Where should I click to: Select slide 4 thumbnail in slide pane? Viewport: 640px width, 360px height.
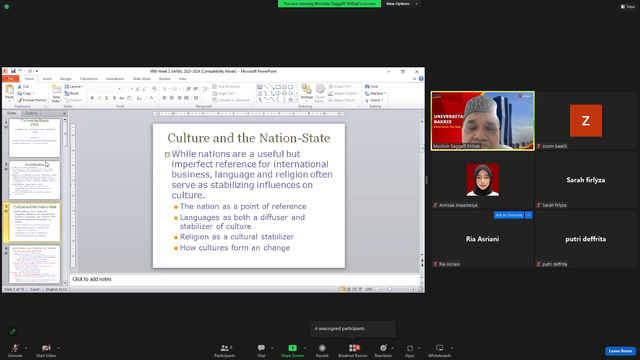tap(35, 264)
